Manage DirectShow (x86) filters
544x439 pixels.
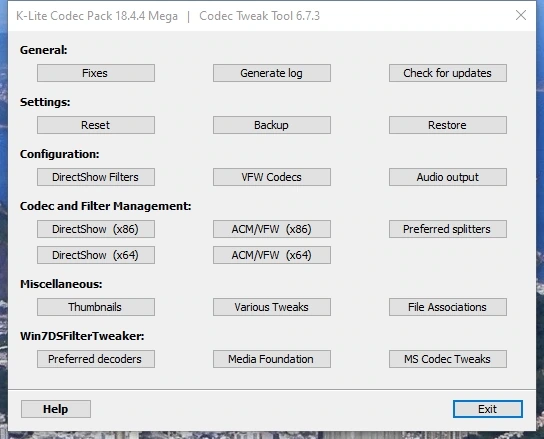point(96,229)
